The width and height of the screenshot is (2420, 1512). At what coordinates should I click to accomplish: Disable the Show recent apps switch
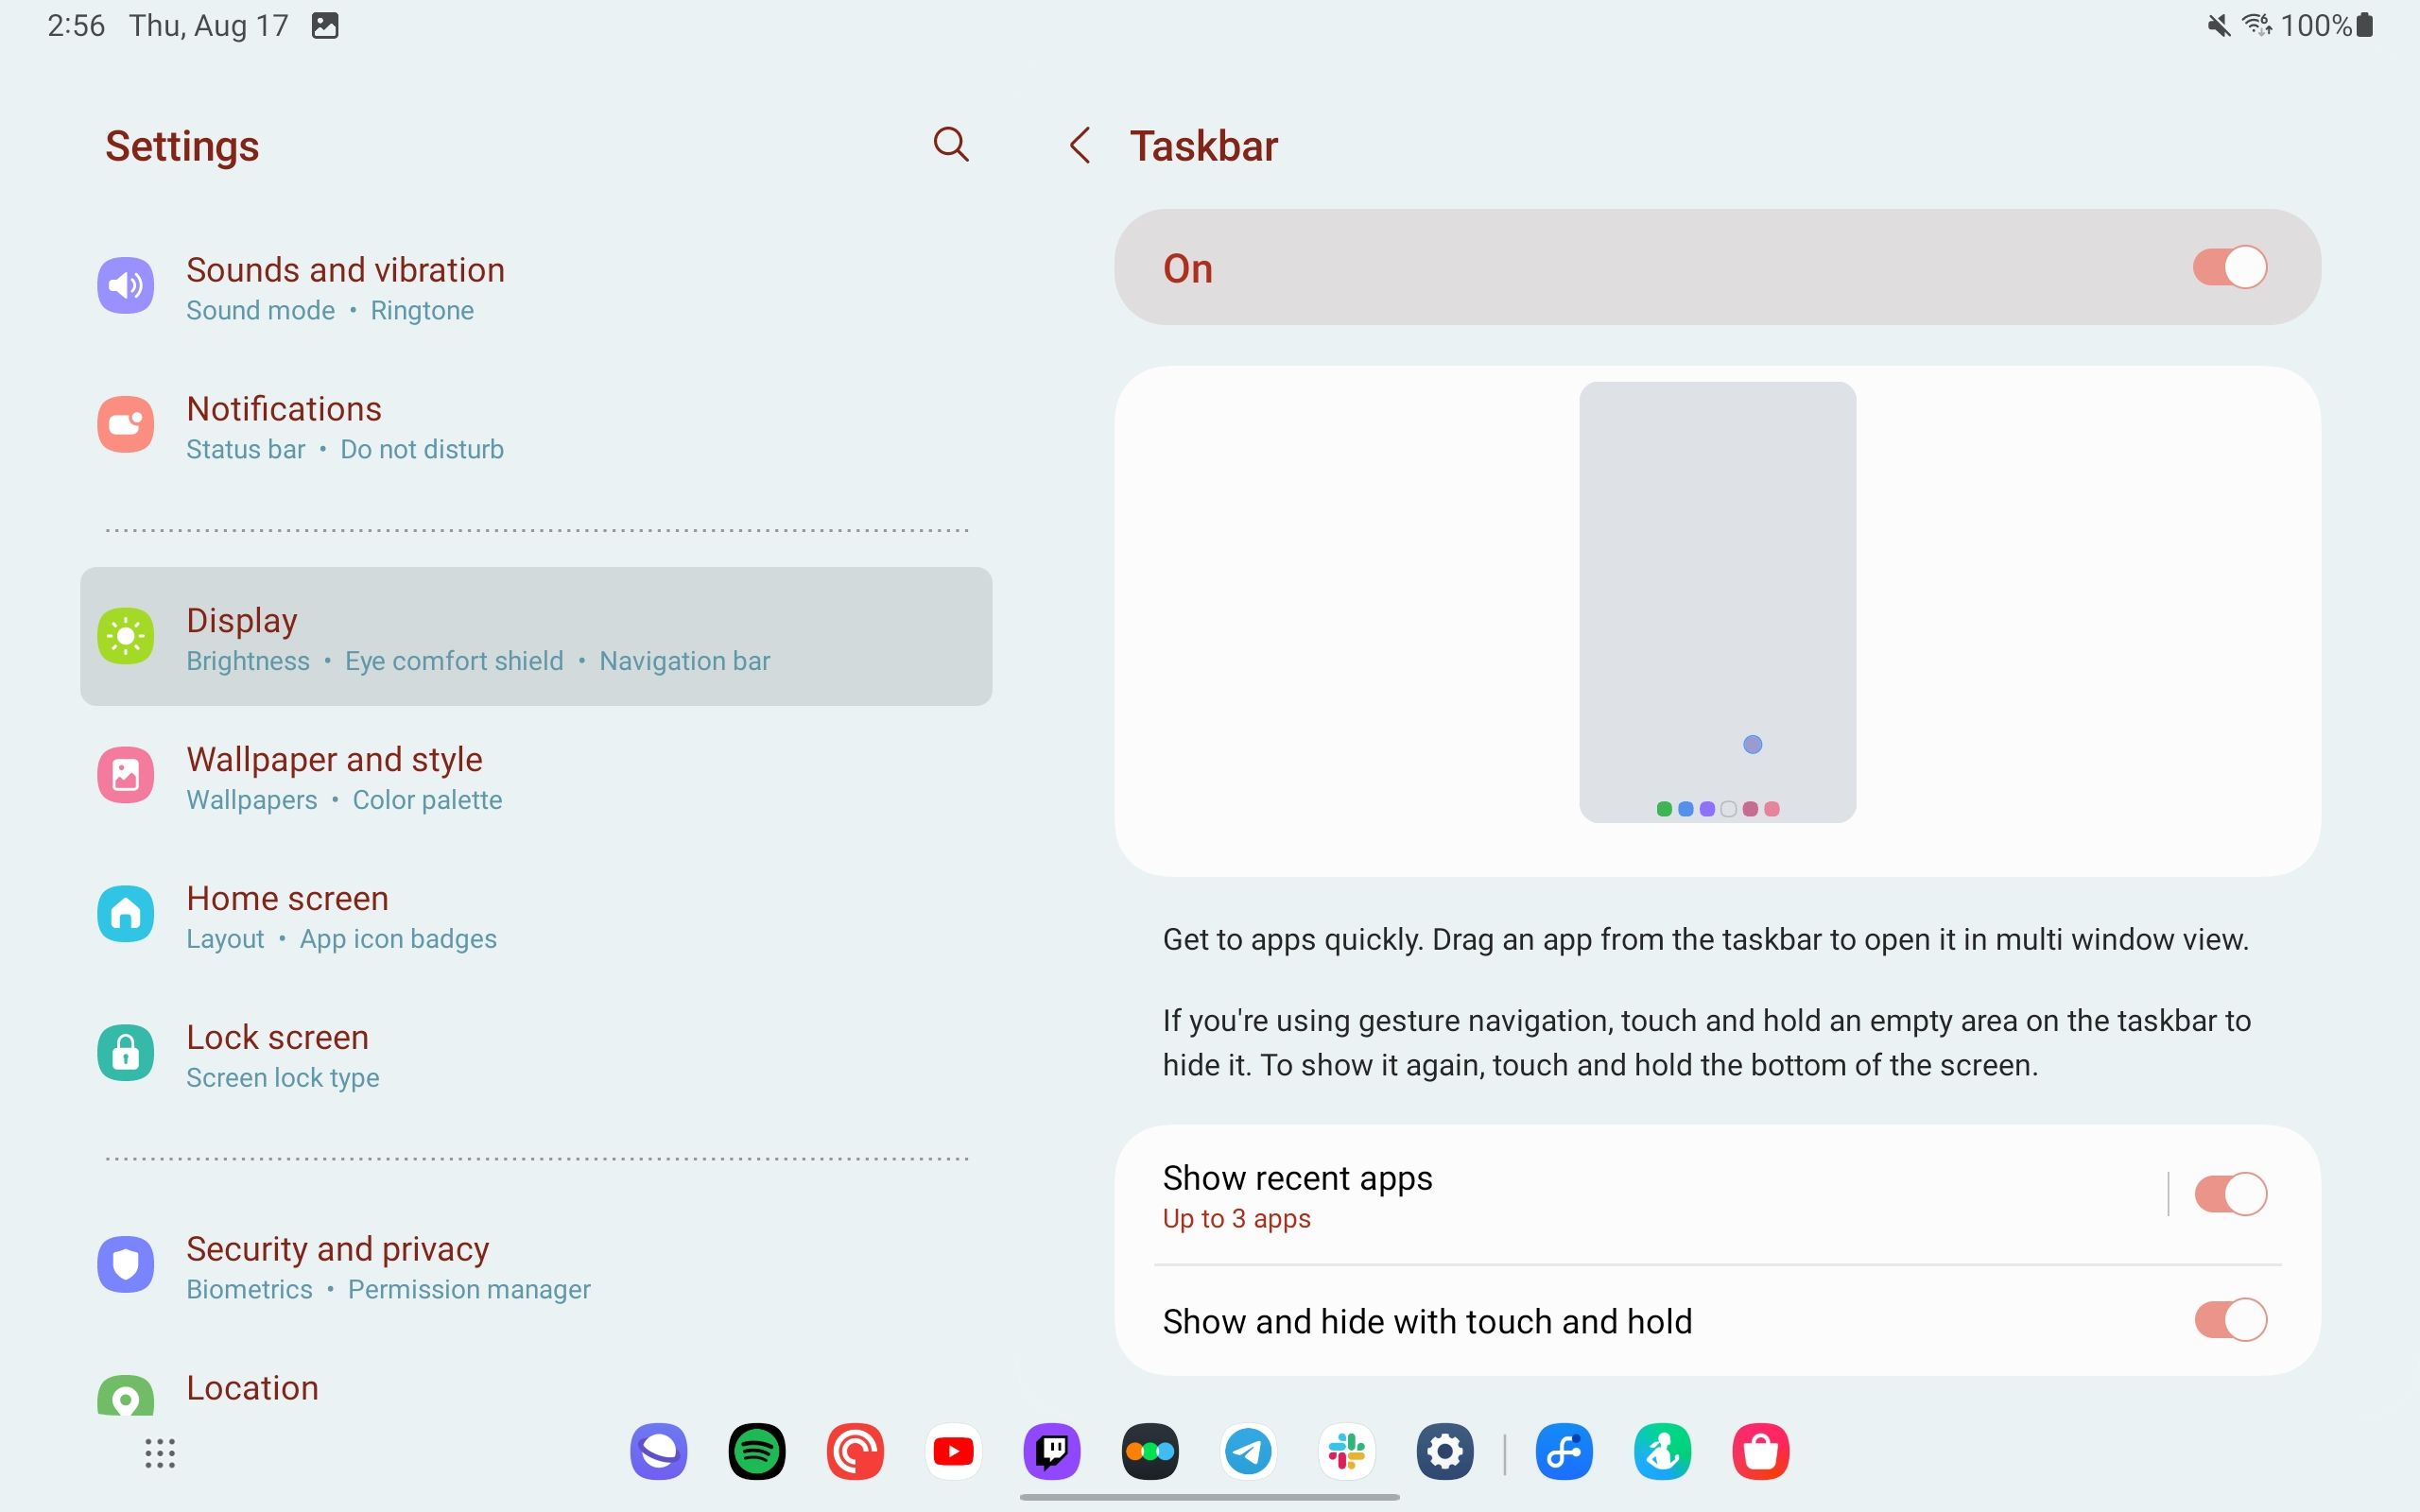click(x=2230, y=1194)
